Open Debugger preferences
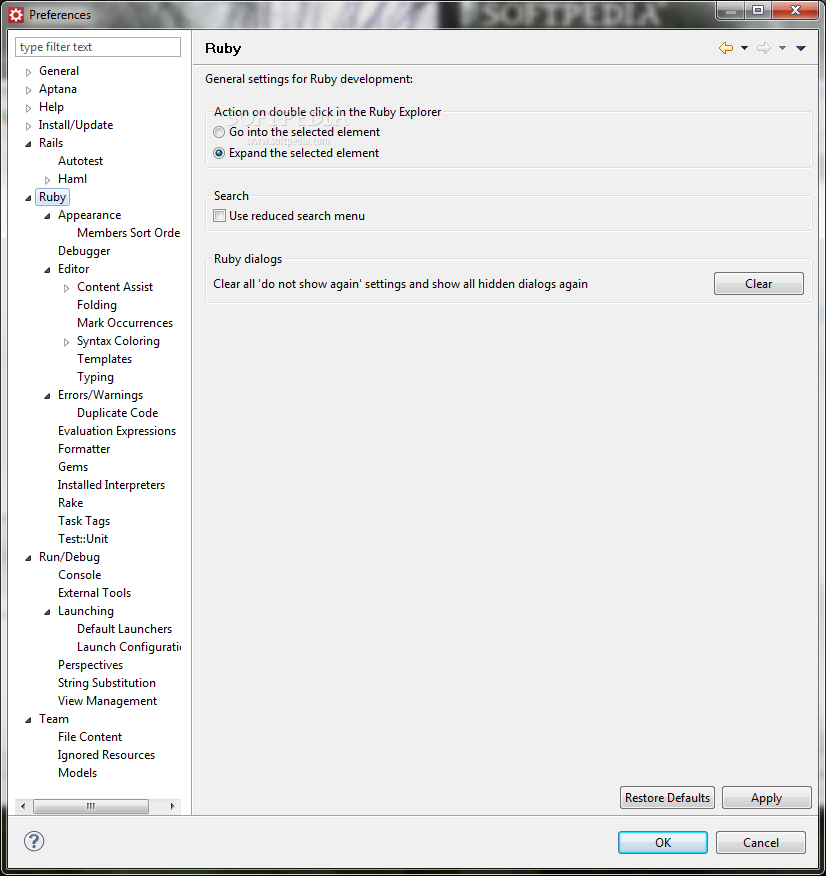The width and height of the screenshot is (826, 876). tap(84, 251)
